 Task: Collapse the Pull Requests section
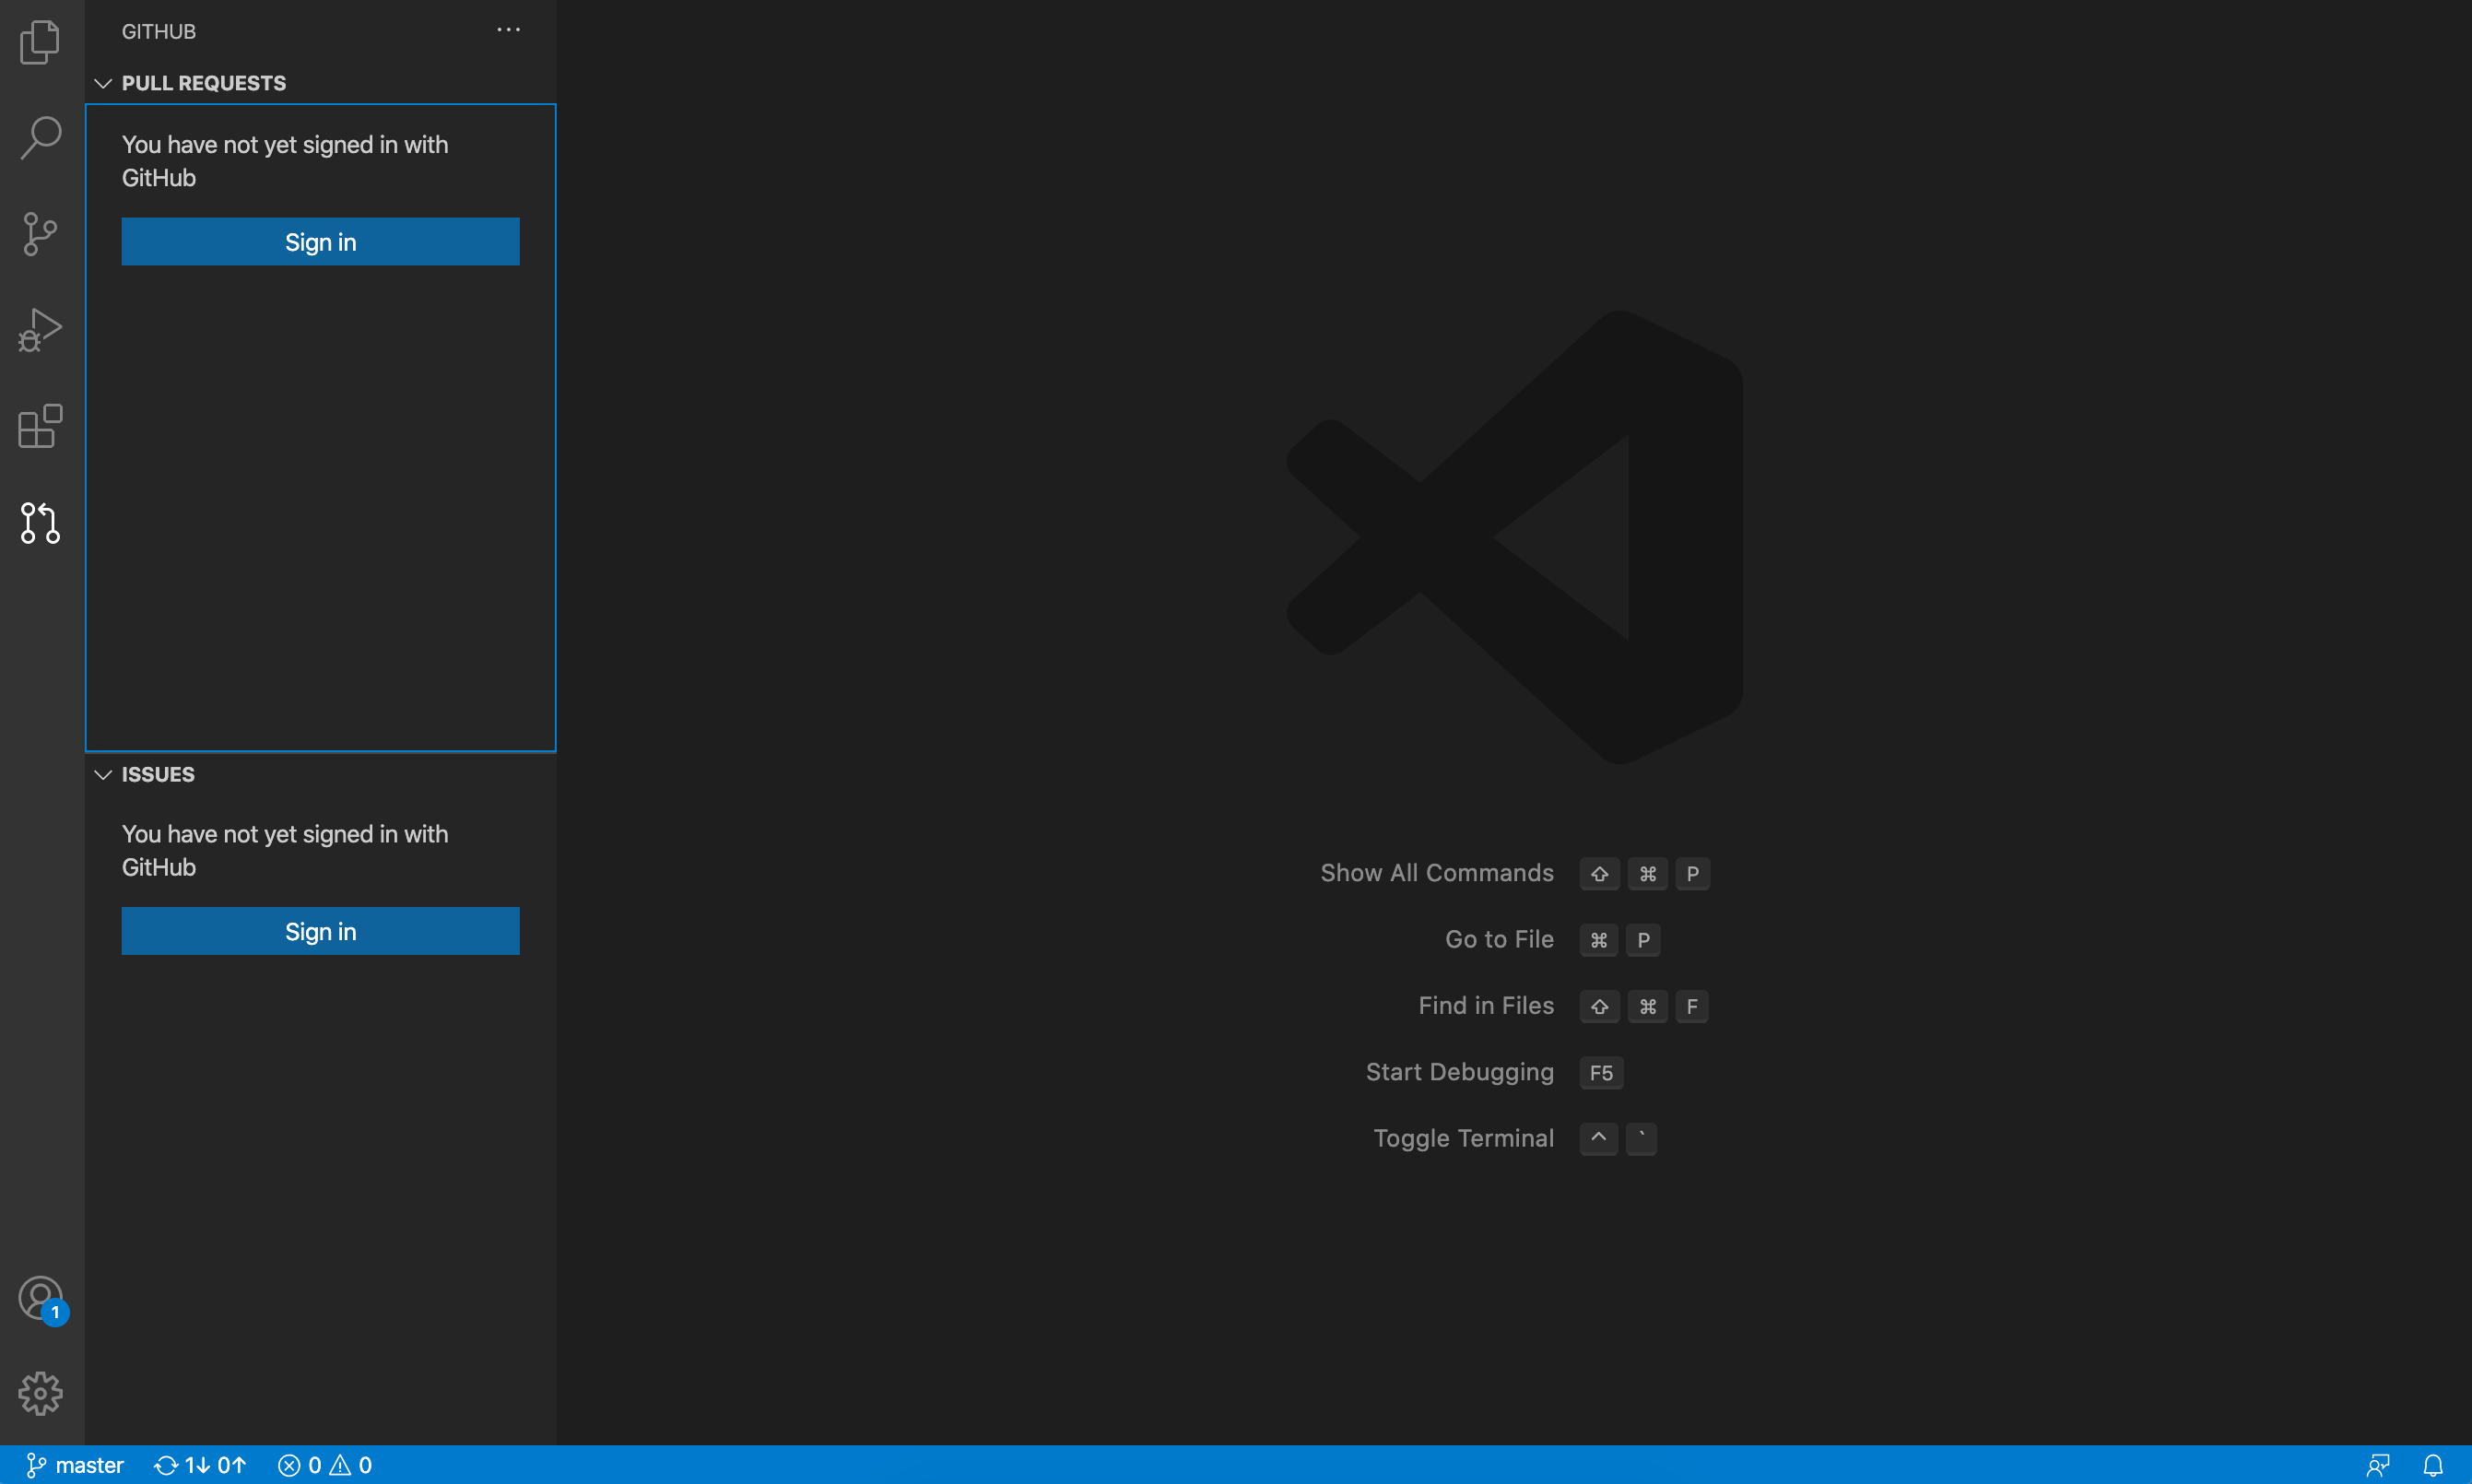103,83
